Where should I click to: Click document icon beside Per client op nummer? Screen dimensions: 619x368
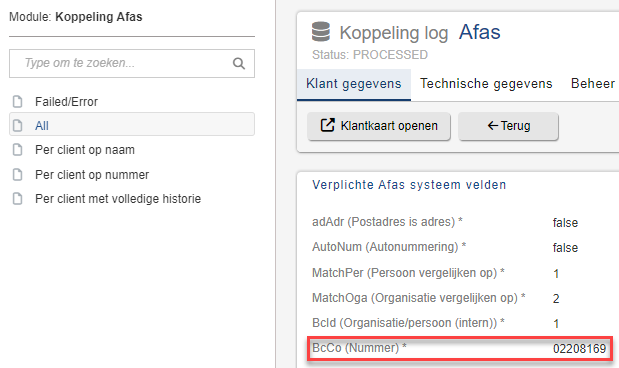[x=18, y=175]
